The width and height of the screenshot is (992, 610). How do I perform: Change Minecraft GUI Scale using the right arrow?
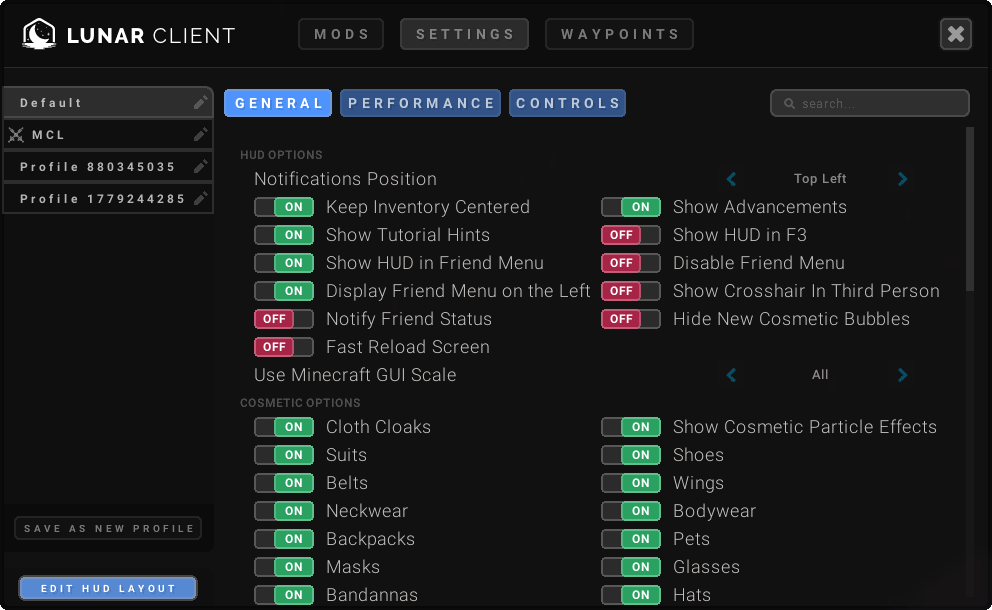[x=902, y=374]
